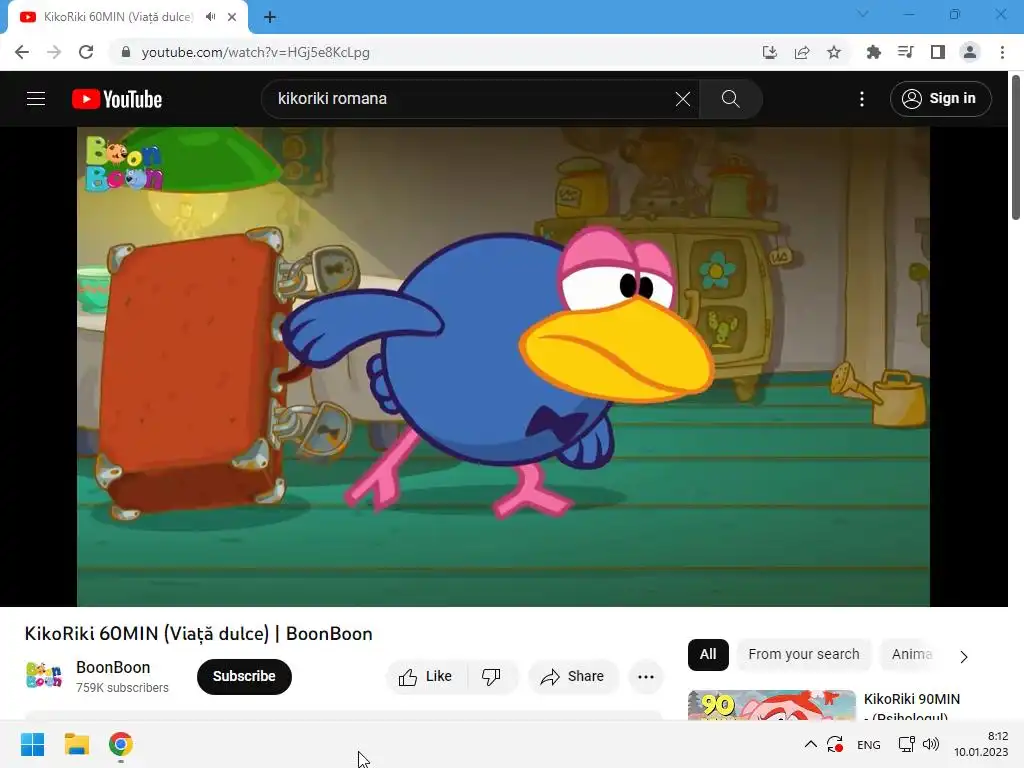The width and height of the screenshot is (1024, 768).
Task: Click the magnifier search button
Action: tap(731, 99)
